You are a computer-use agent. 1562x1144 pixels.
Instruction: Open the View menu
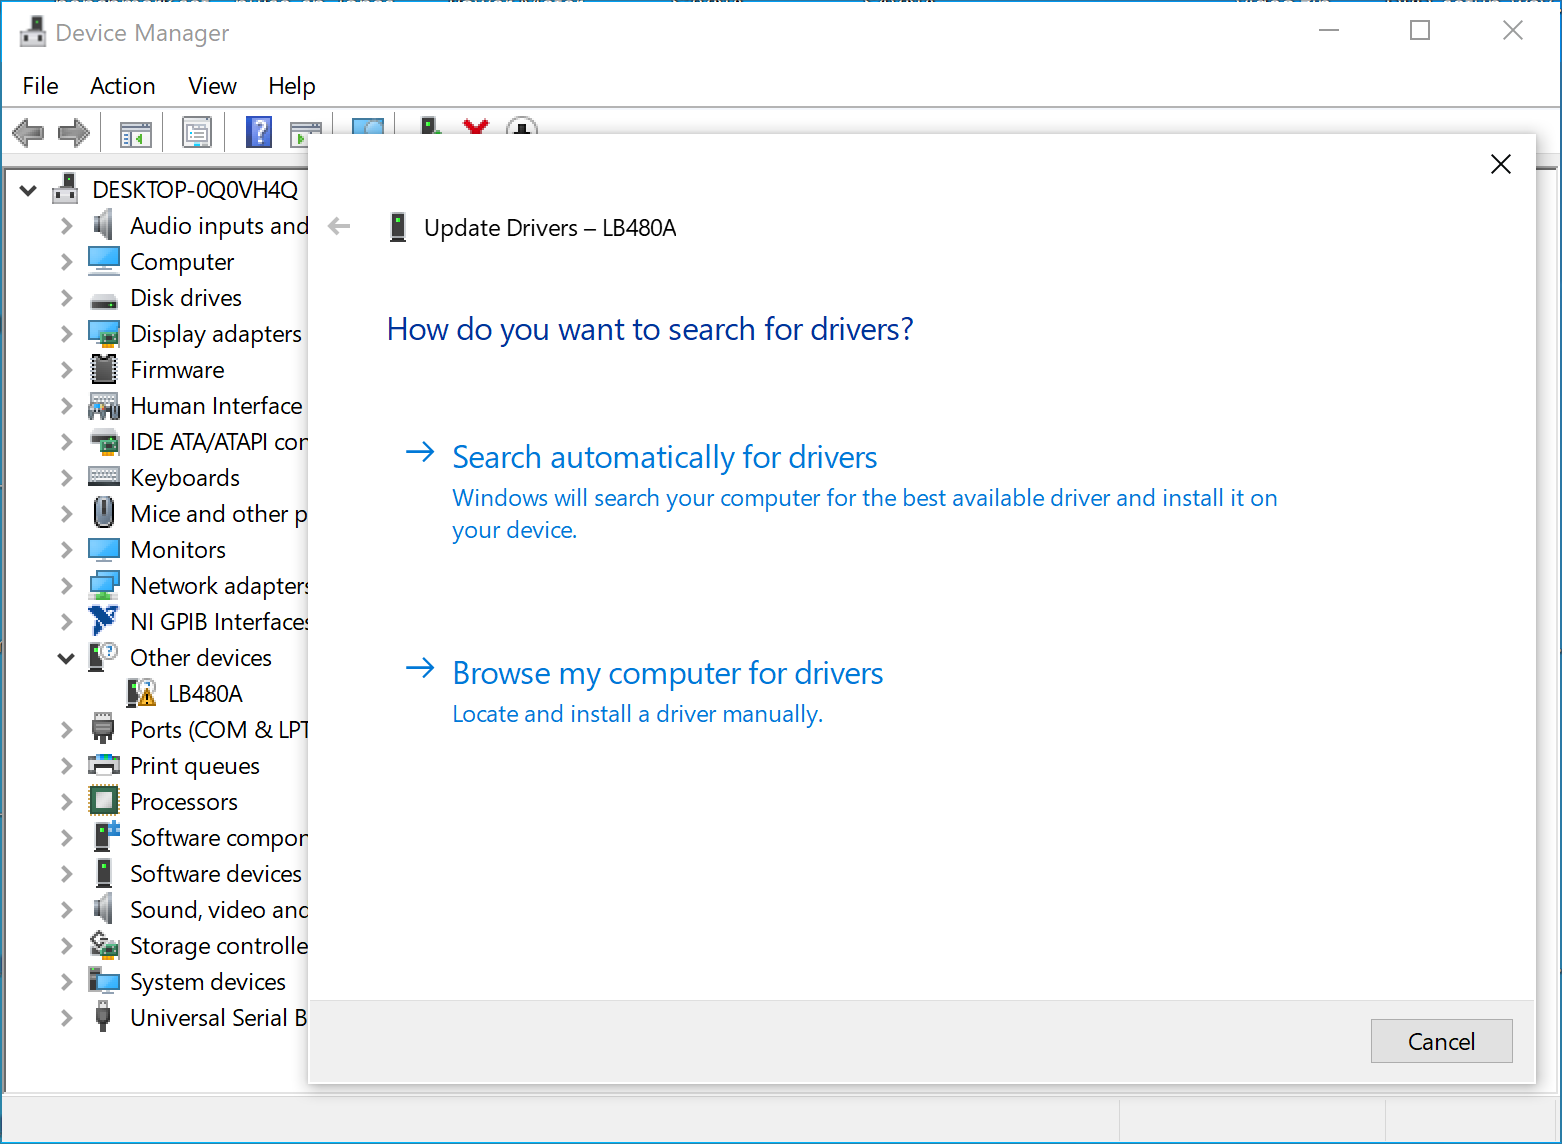(213, 86)
